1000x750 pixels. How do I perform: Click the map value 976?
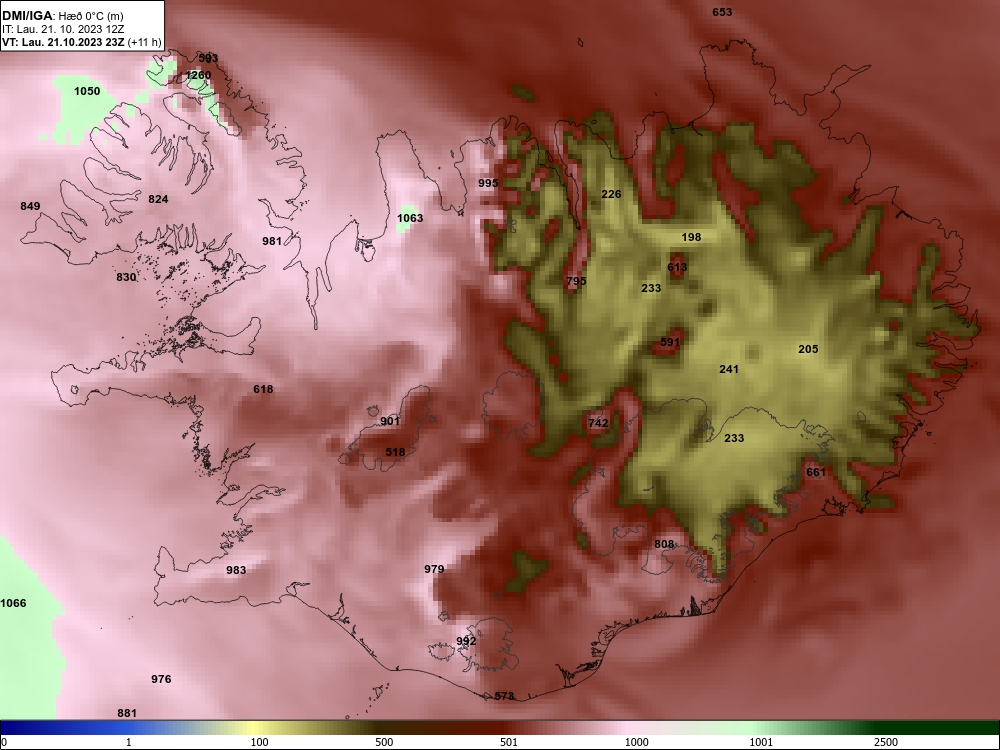pyautogui.click(x=161, y=679)
